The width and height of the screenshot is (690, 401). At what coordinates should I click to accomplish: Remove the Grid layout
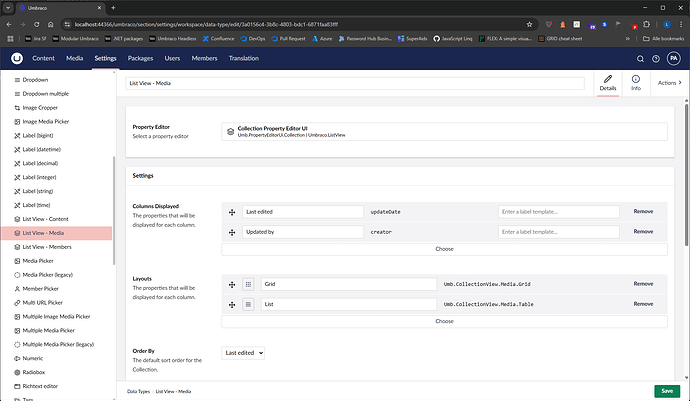point(643,284)
